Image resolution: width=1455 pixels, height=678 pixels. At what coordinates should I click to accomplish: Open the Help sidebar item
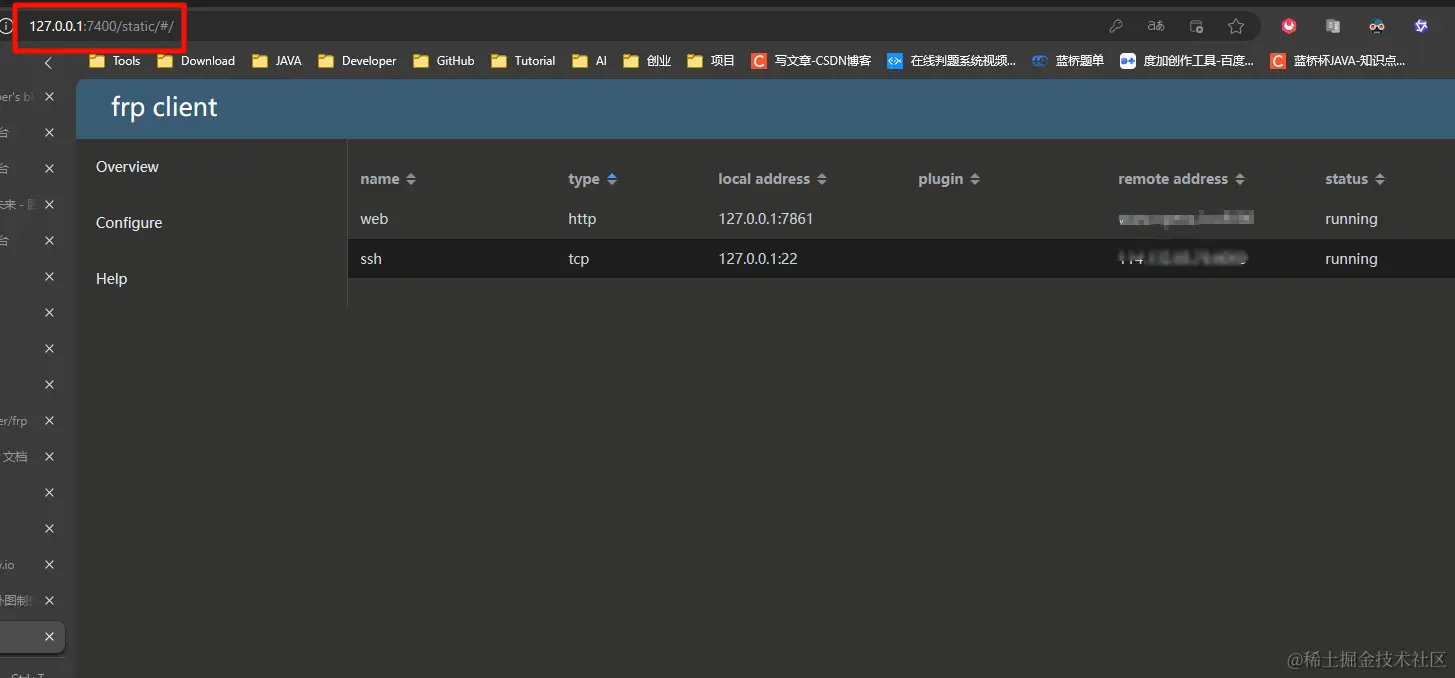coord(111,279)
